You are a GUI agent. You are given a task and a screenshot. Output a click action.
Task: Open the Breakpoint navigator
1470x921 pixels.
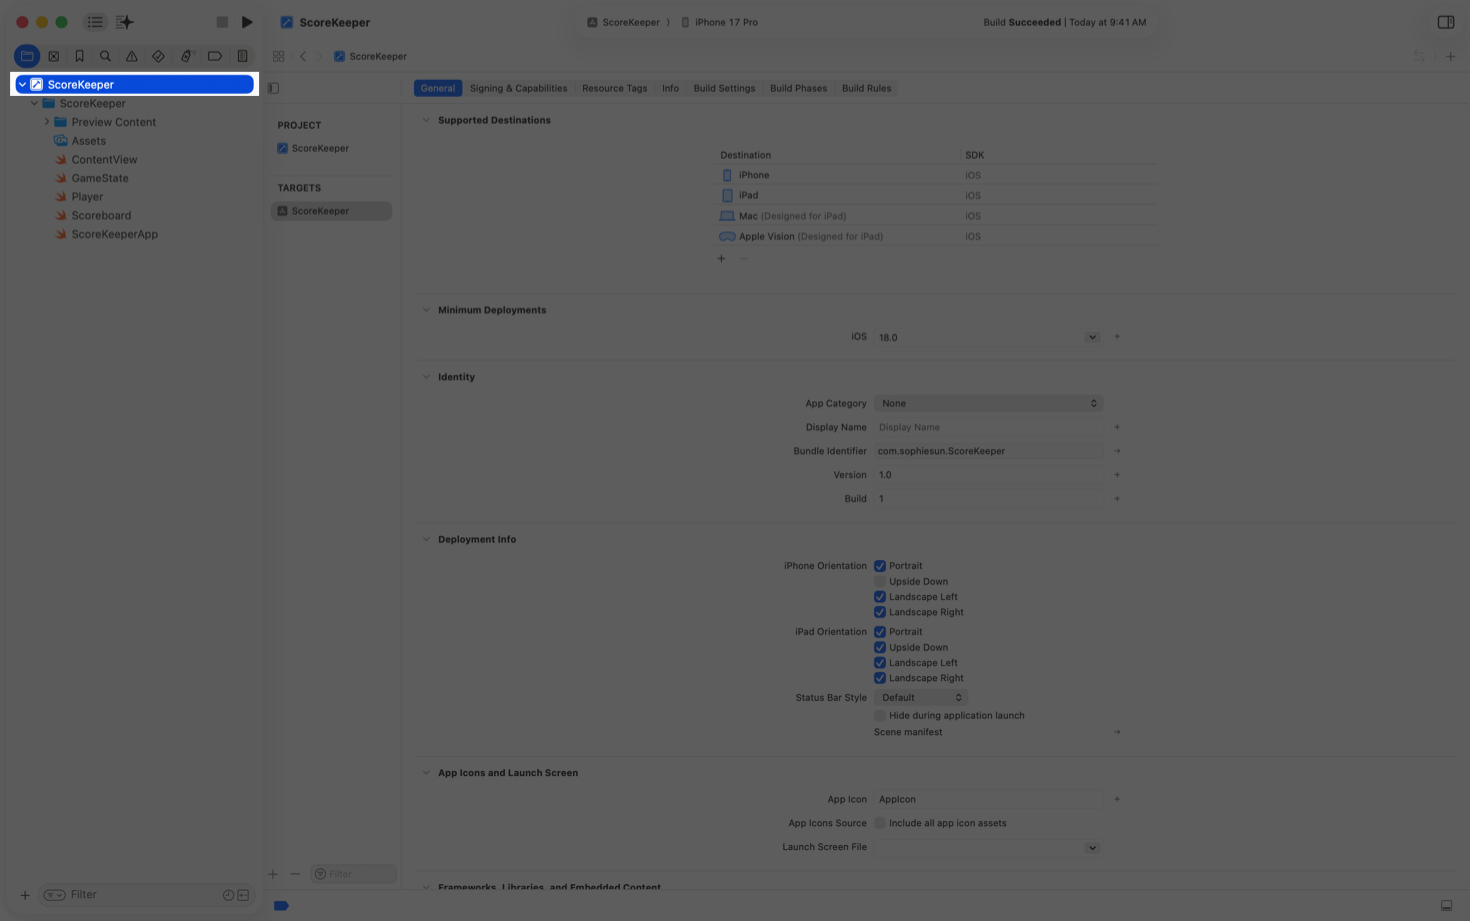[214, 56]
